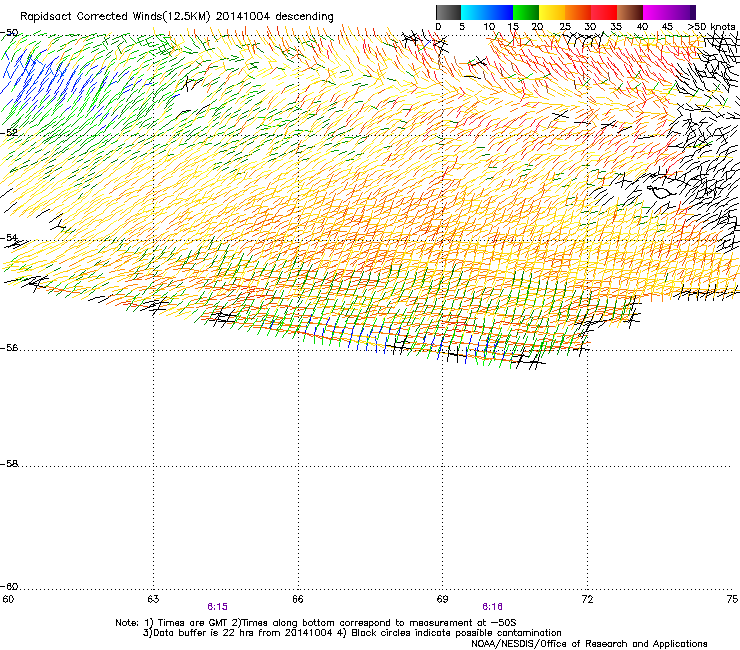Select the green 15-20 knots legend color
Viewport: 740px width, 650px height.
[526, 12]
